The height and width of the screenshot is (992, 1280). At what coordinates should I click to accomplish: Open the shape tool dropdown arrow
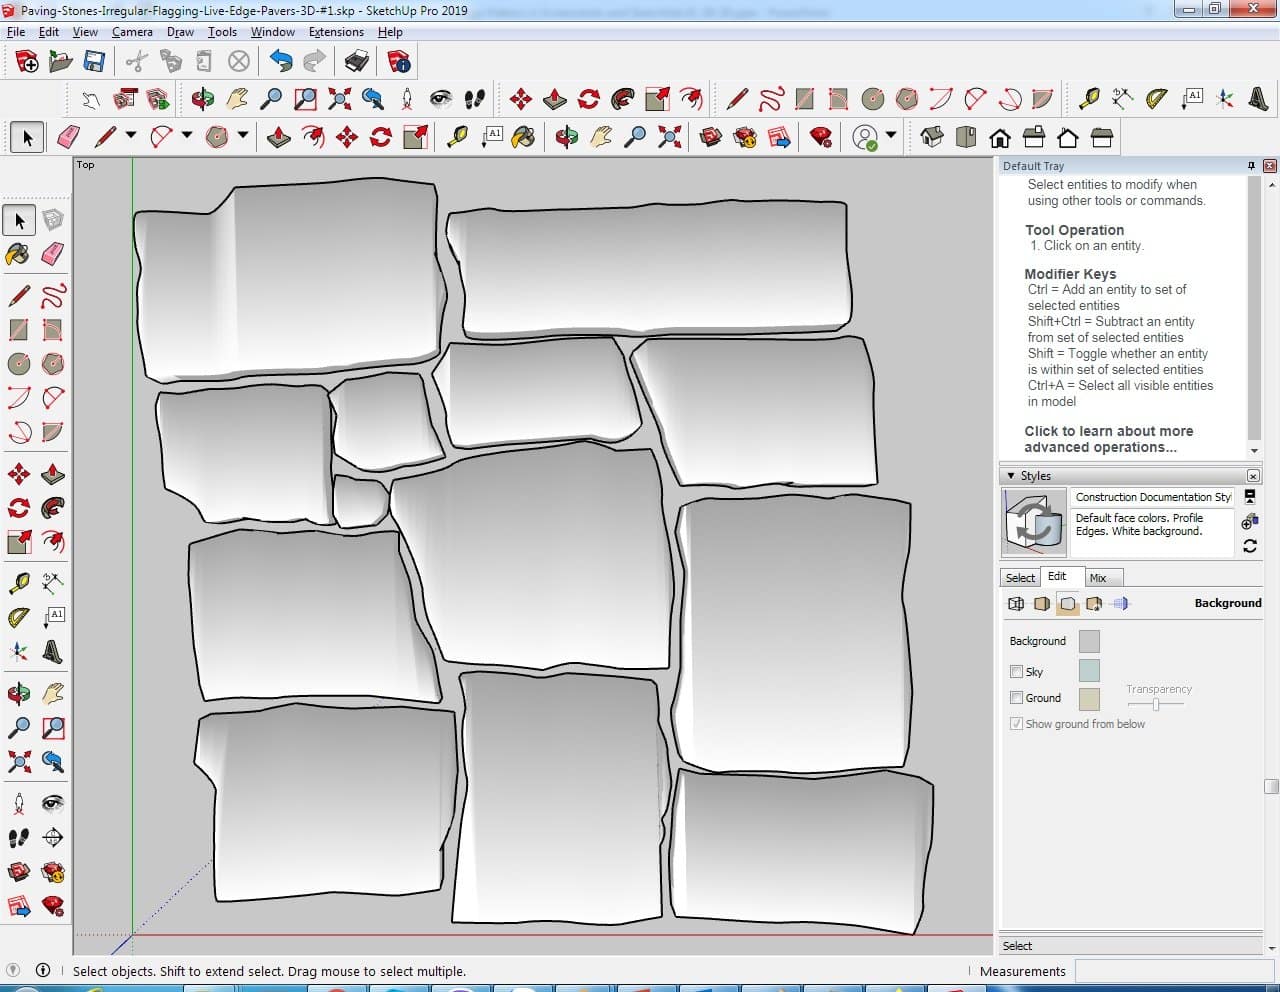pos(242,136)
